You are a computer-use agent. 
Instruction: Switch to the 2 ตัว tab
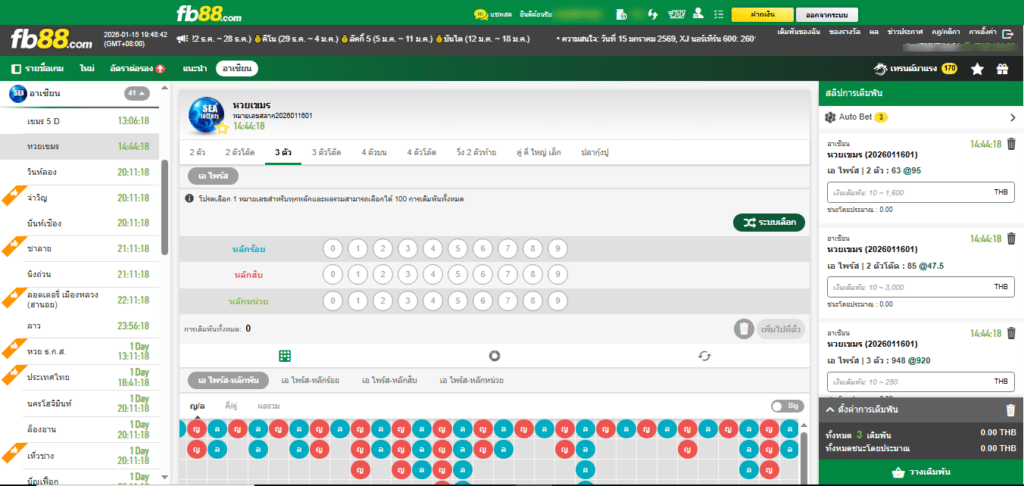[x=198, y=152]
